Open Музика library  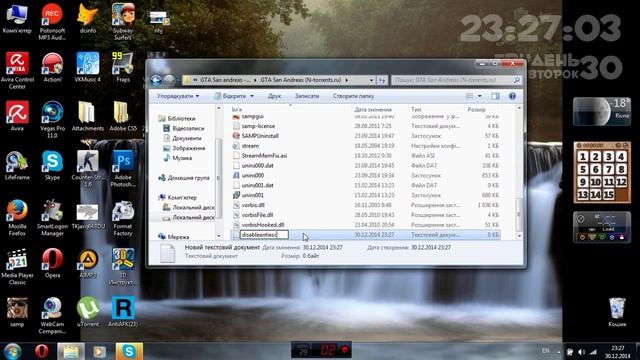178,158
